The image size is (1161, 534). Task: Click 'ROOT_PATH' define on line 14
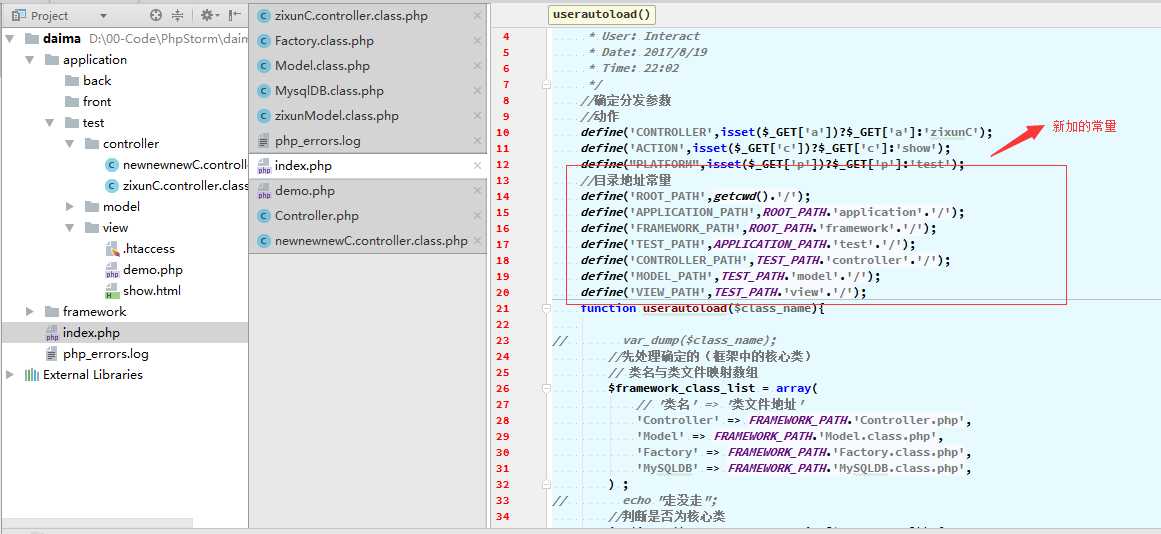(x=668, y=196)
